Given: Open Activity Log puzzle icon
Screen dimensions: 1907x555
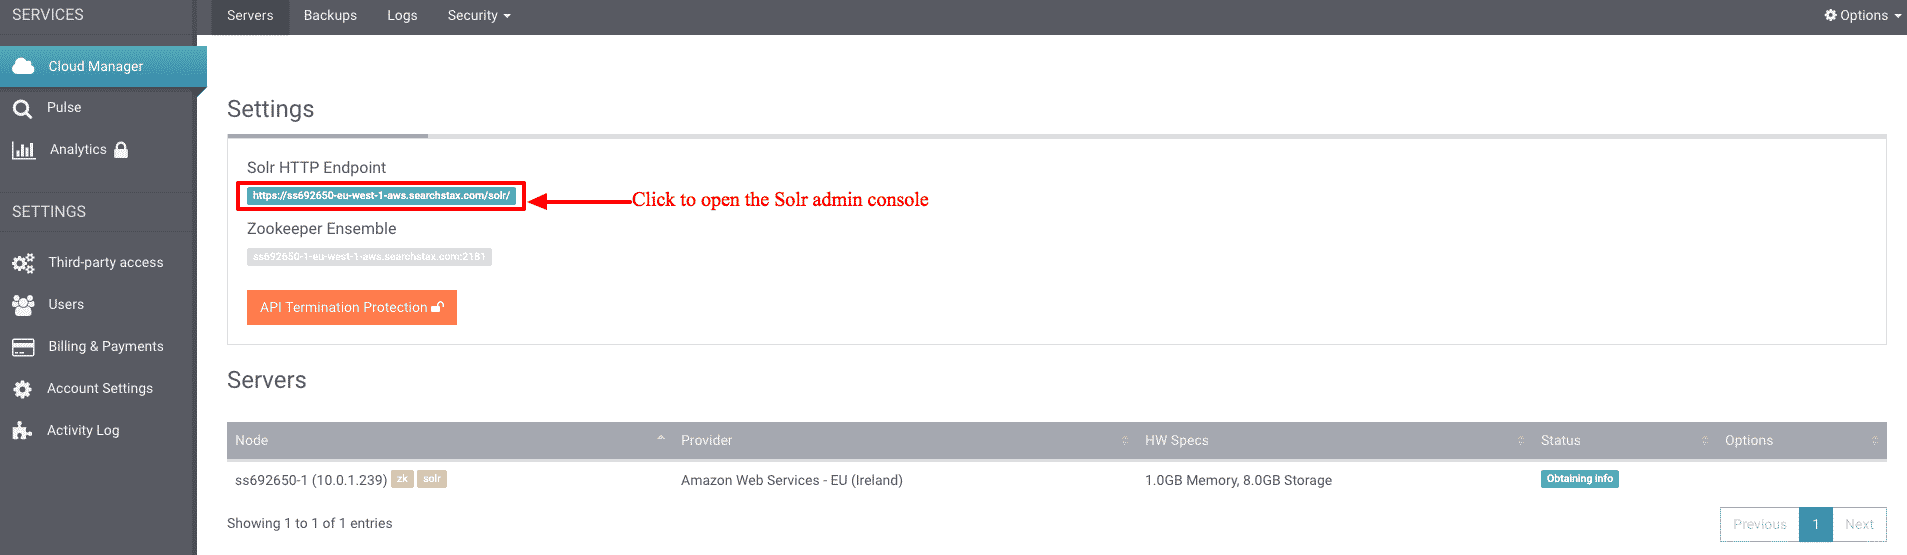Looking at the screenshot, I should pyautogui.click(x=22, y=431).
